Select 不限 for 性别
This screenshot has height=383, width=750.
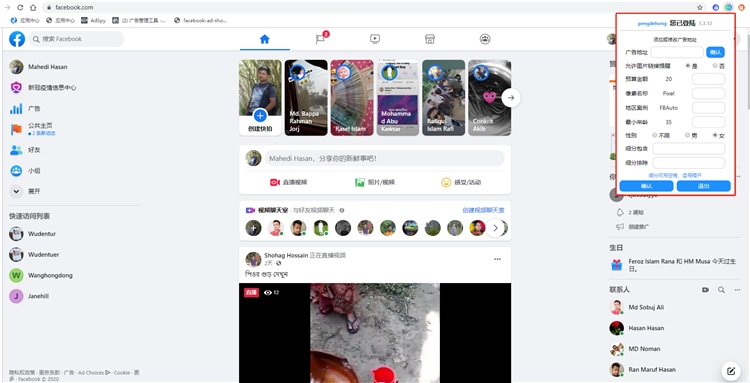[655, 136]
